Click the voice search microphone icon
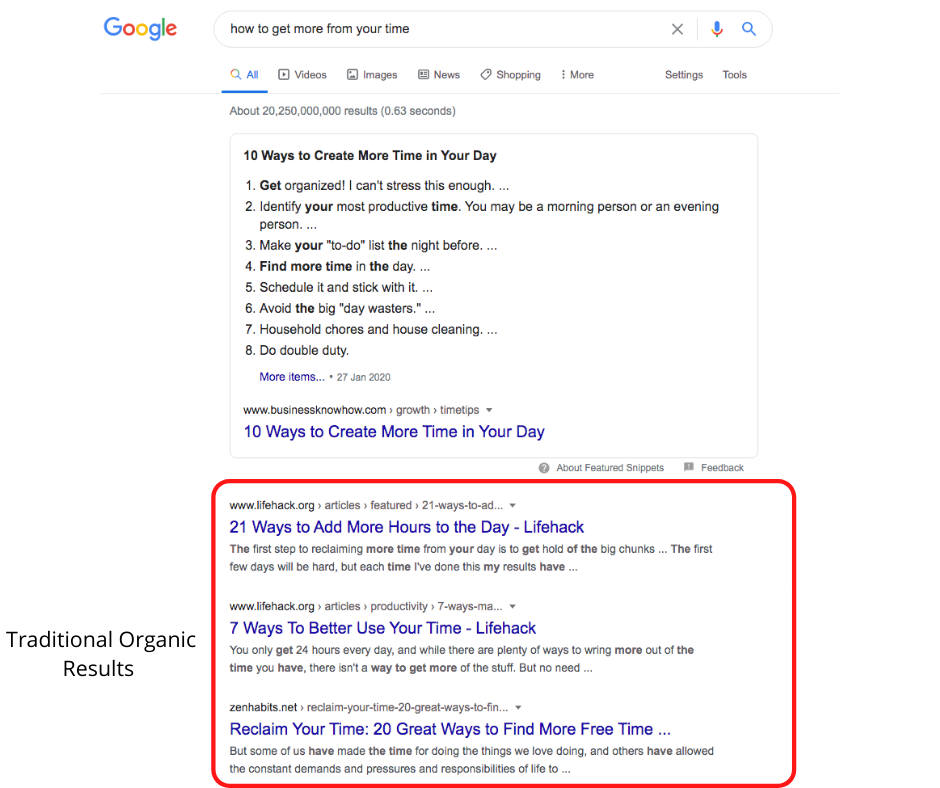 click(x=717, y=29)
